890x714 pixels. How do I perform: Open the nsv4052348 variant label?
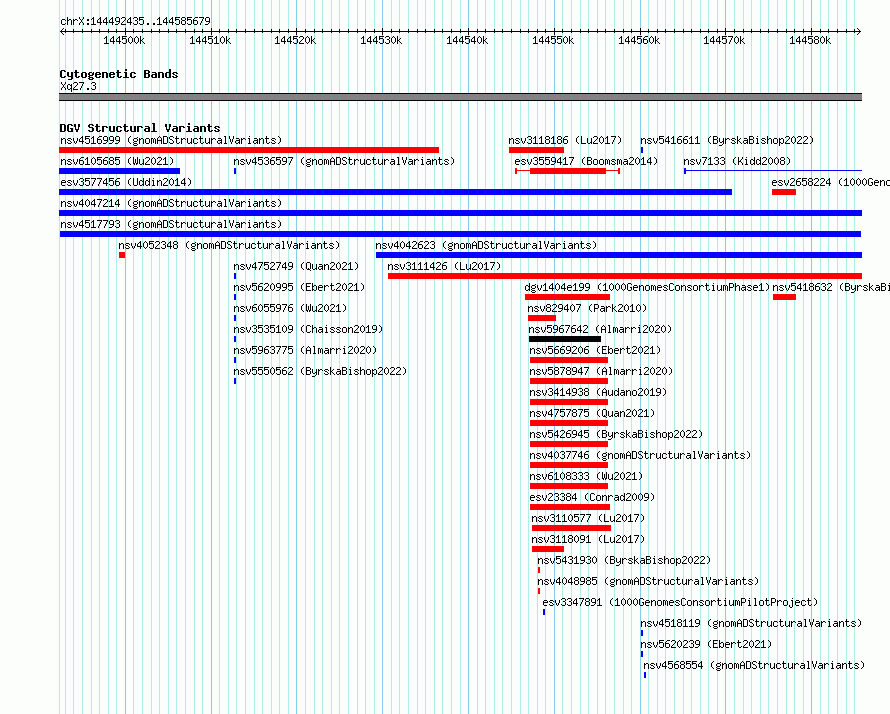pos(229,245)
